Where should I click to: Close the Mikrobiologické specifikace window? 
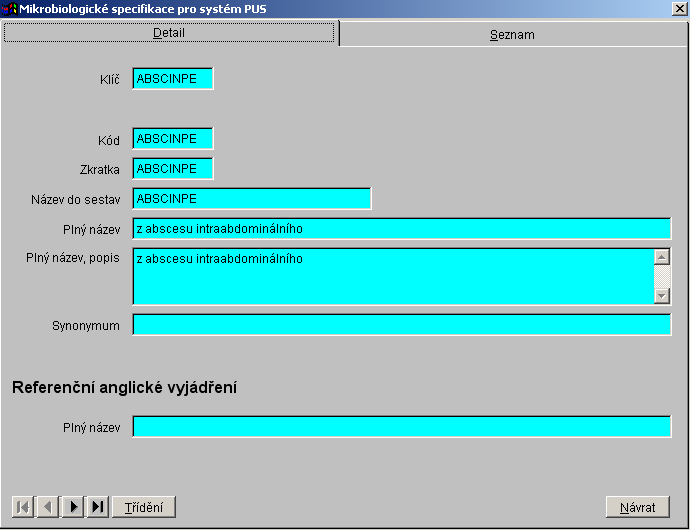679,9
